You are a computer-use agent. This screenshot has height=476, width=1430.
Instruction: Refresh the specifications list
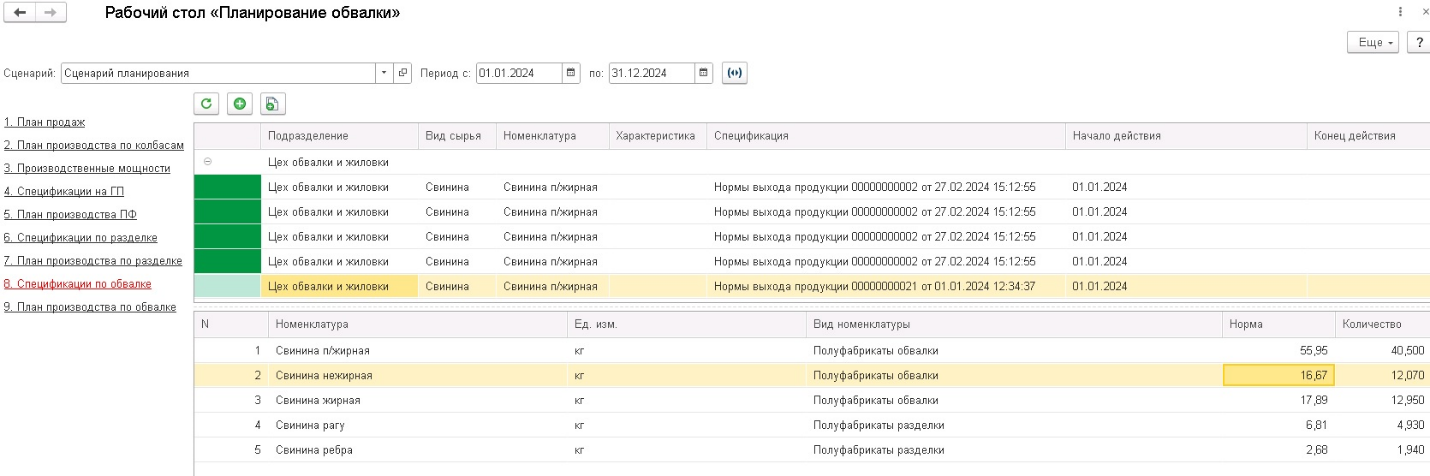click(x=206, y=103)
